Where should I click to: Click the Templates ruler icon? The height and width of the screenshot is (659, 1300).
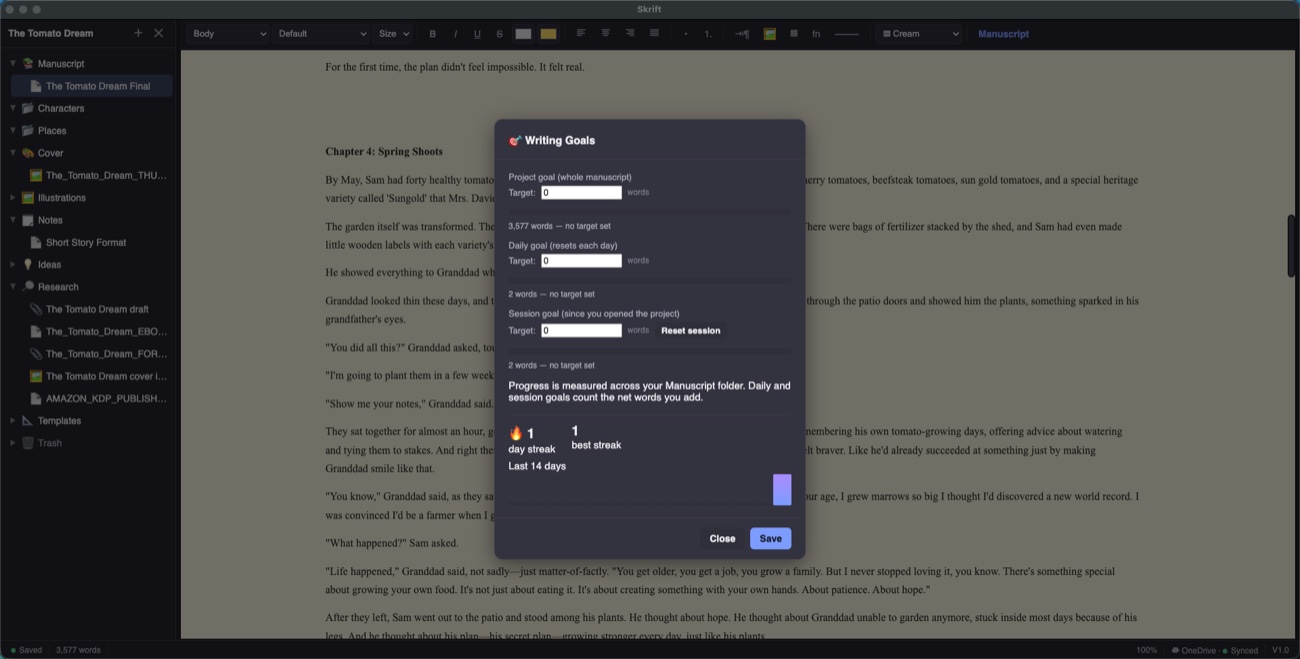pyautogui.click(x=28, y=421)
